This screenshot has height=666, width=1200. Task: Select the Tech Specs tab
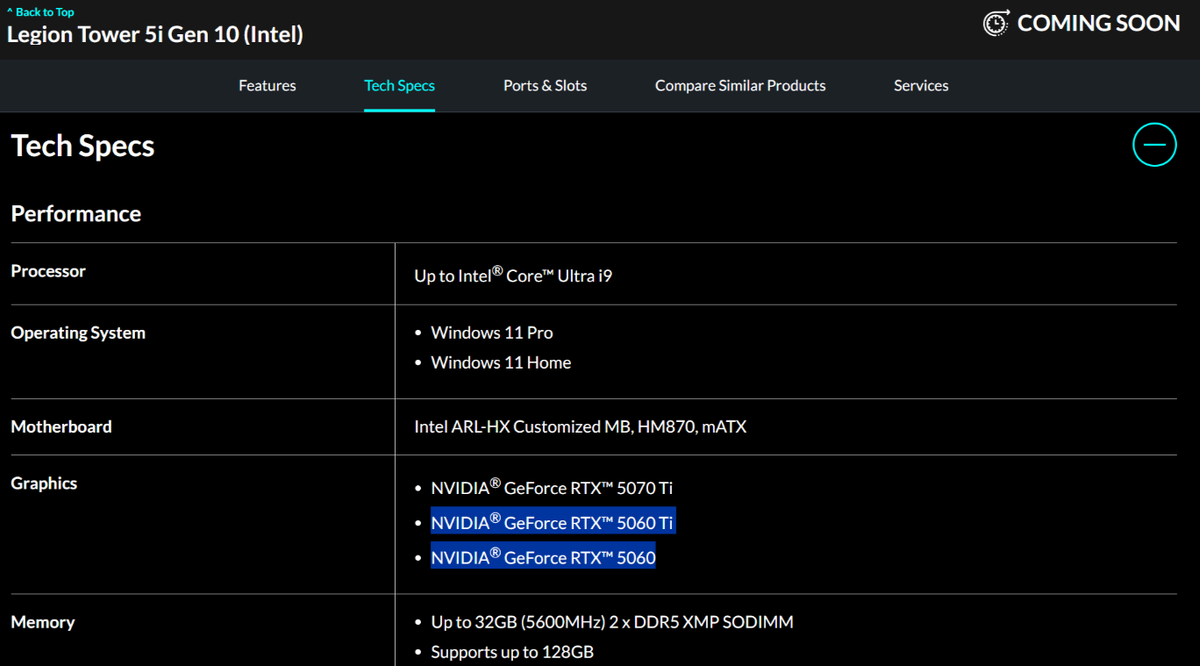click(x=399, y=85)
